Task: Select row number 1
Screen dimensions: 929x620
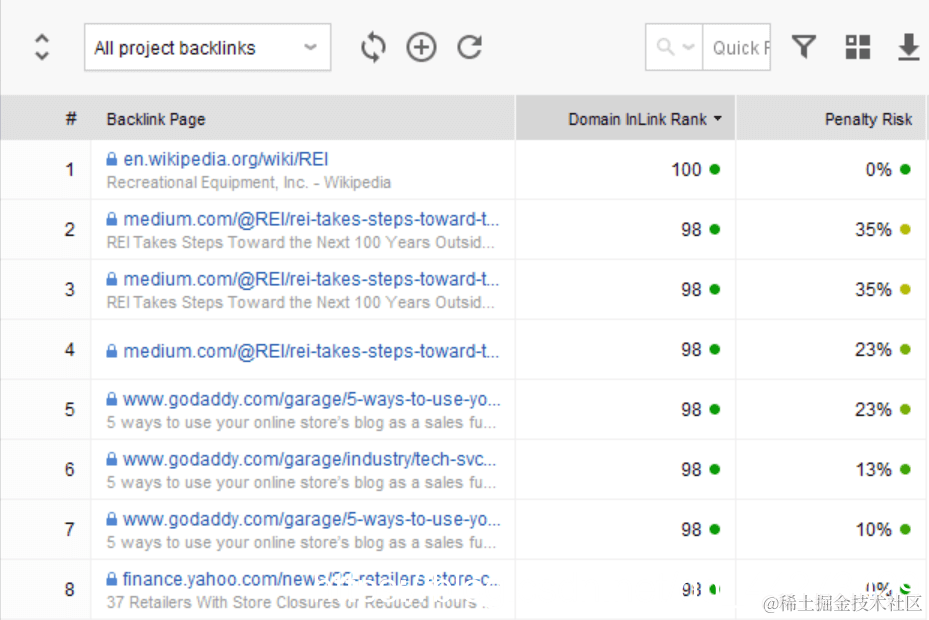Action: tap(70, 170)
